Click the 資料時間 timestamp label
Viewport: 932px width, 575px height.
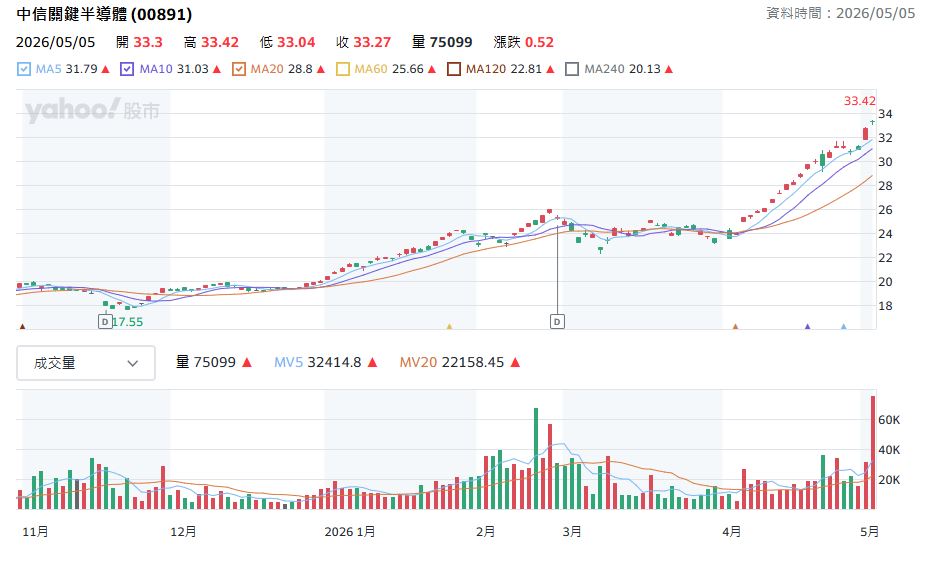[840, 13]
